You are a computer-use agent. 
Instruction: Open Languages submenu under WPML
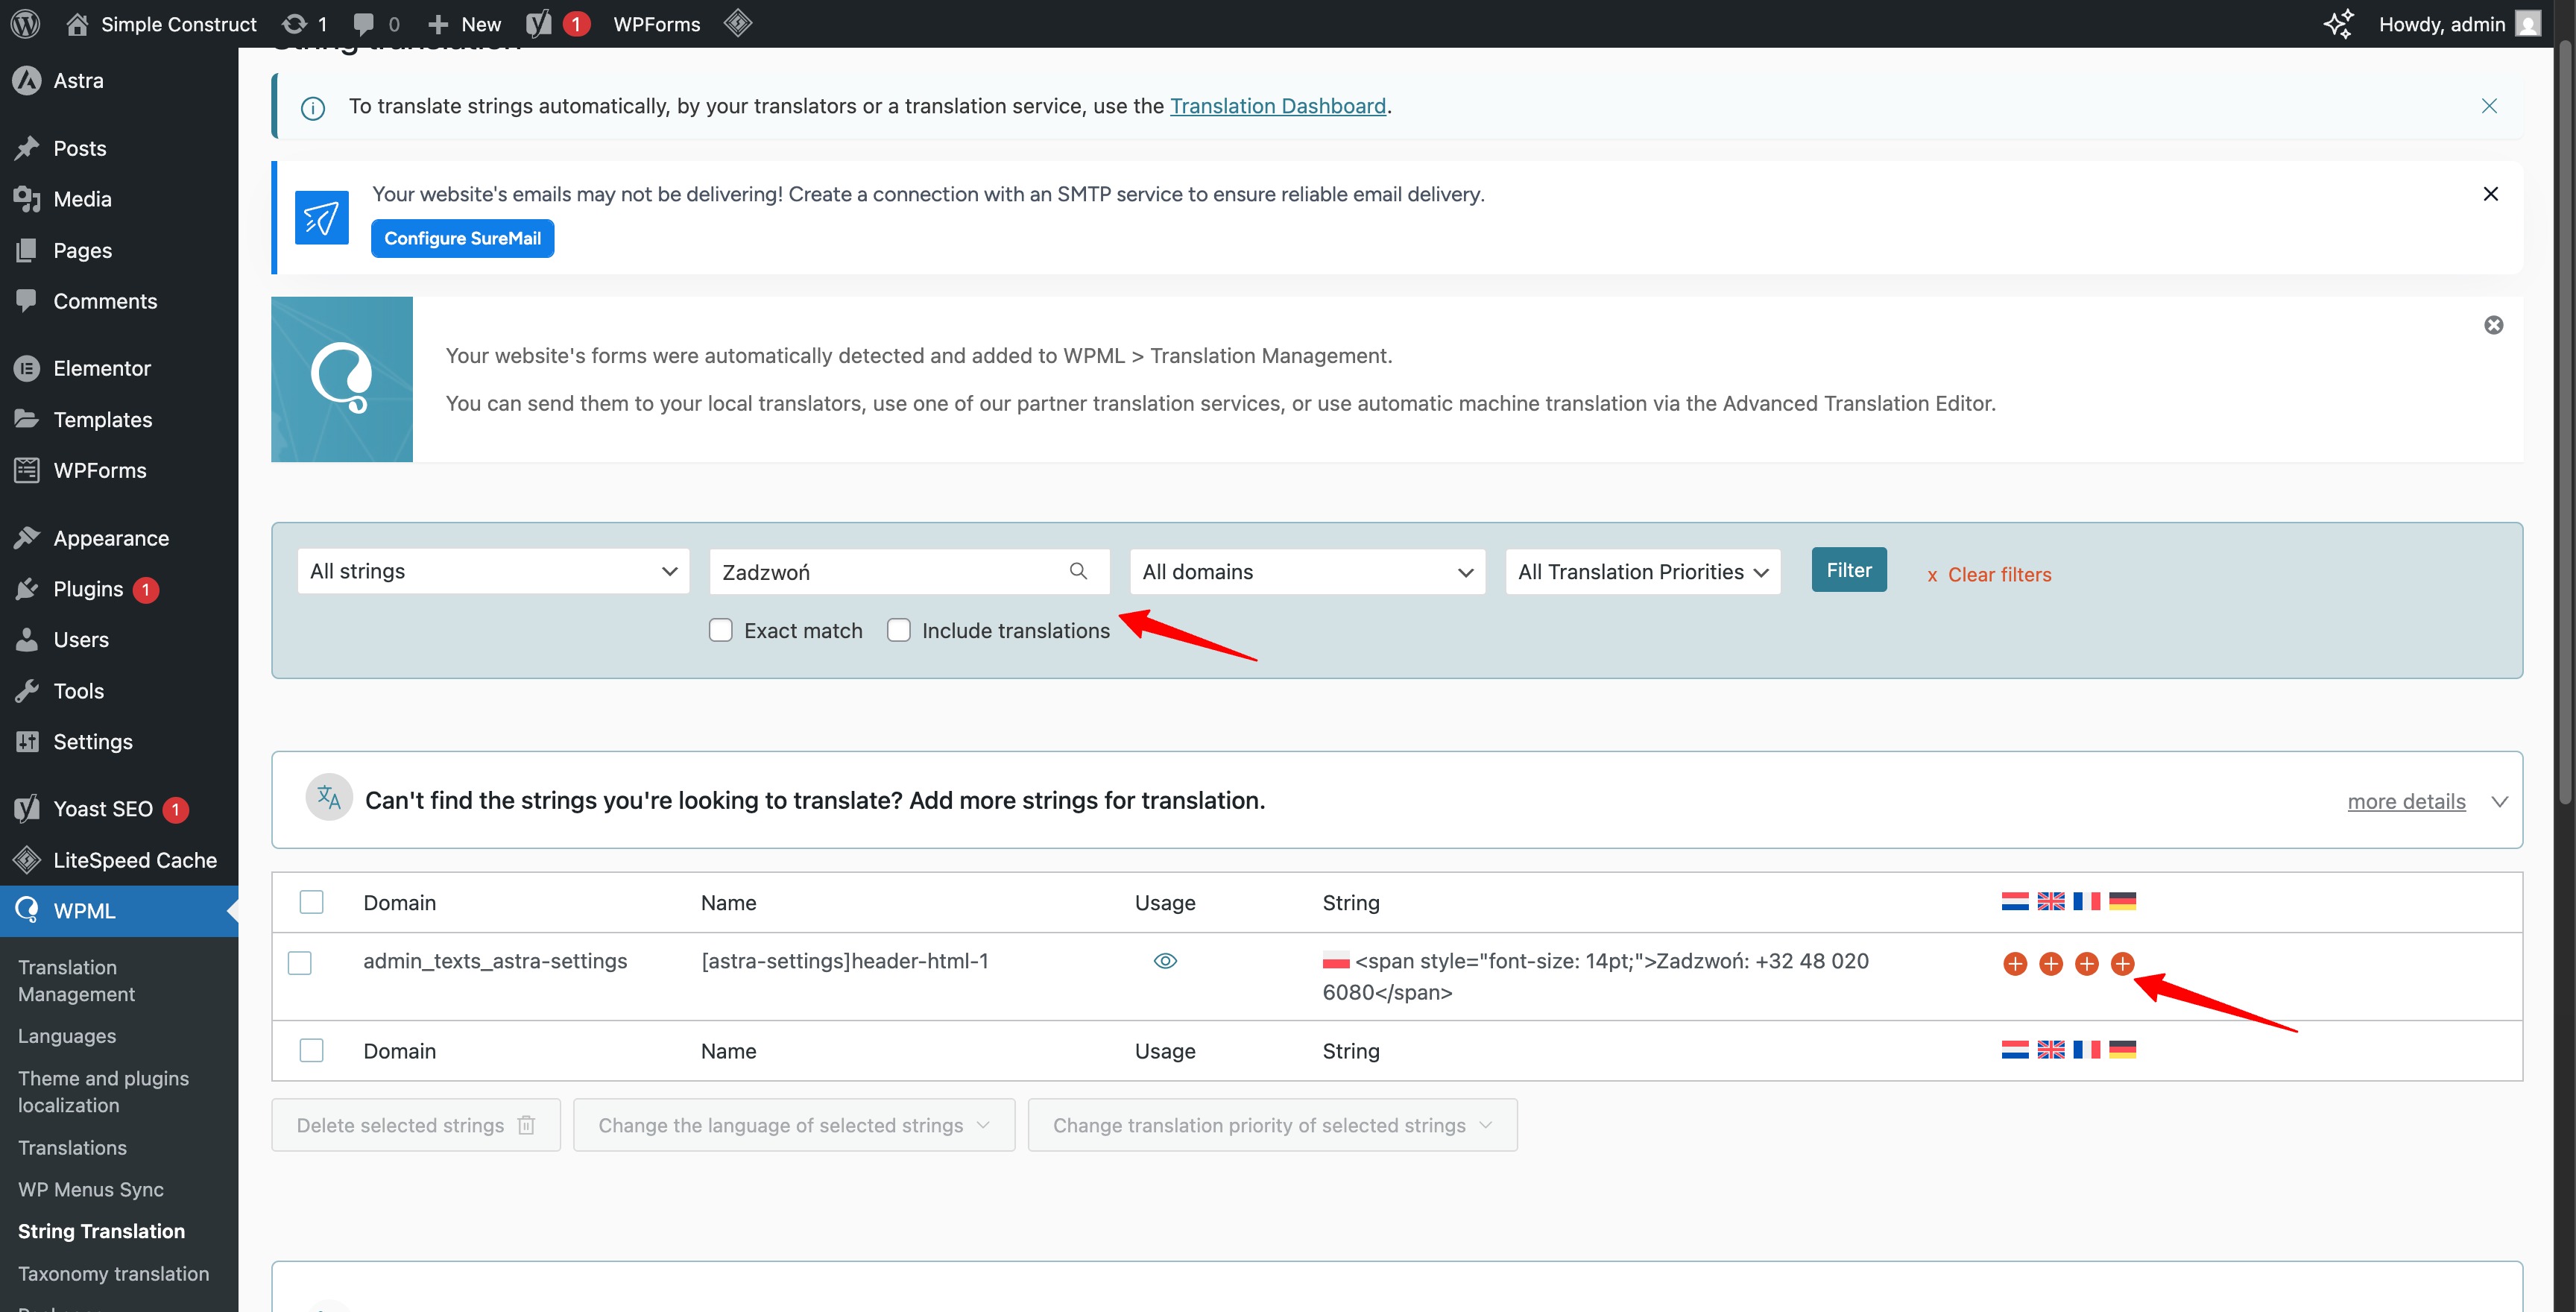67,1036
